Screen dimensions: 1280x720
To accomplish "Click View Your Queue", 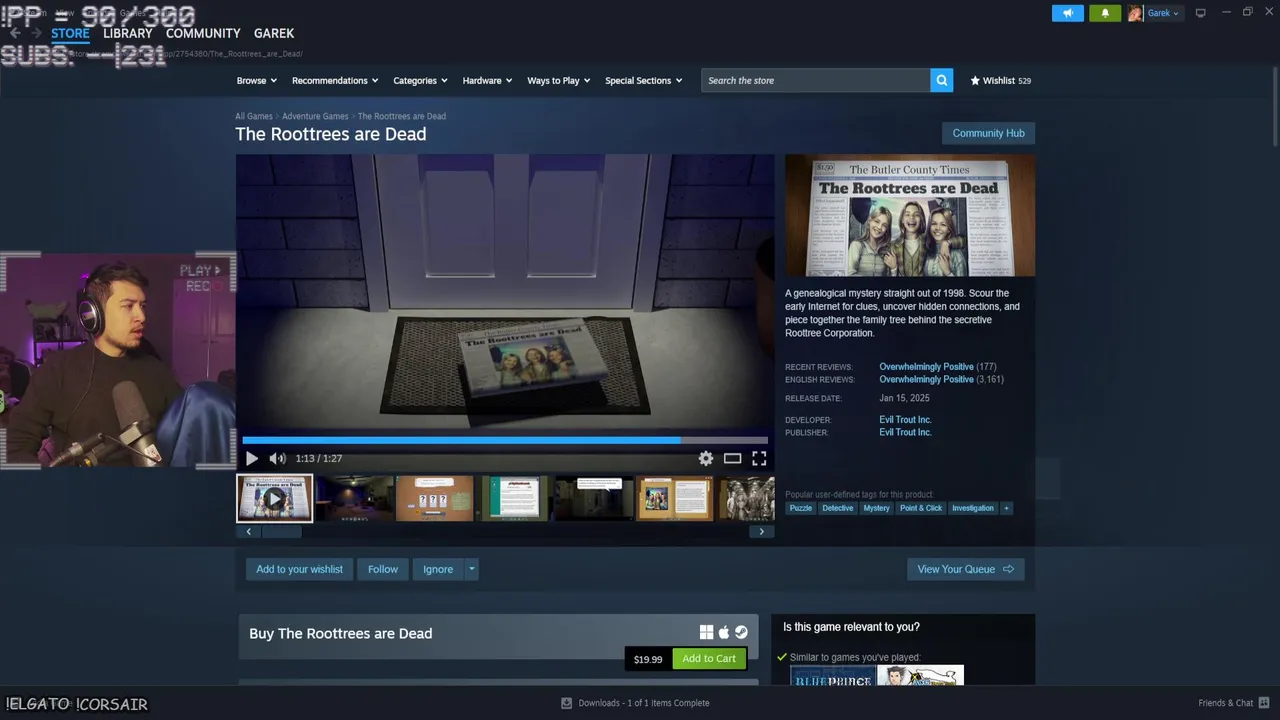I will pyautogui.click(x=965, y=569).
